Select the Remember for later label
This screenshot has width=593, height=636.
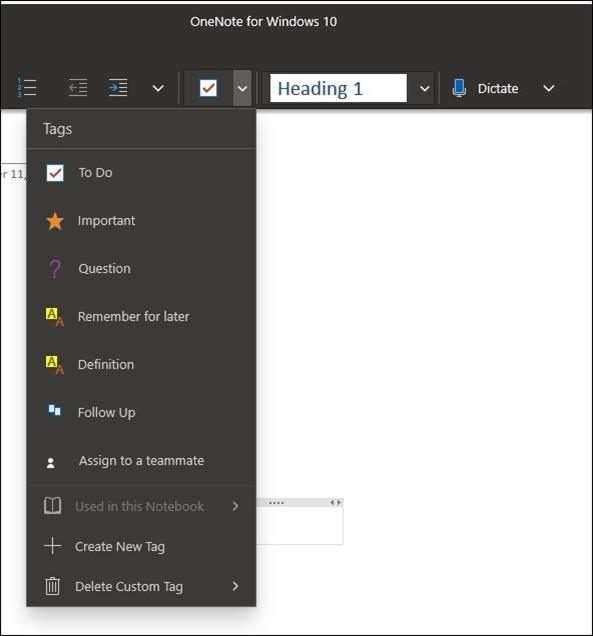pyautogui.click(x=133, y=316)
